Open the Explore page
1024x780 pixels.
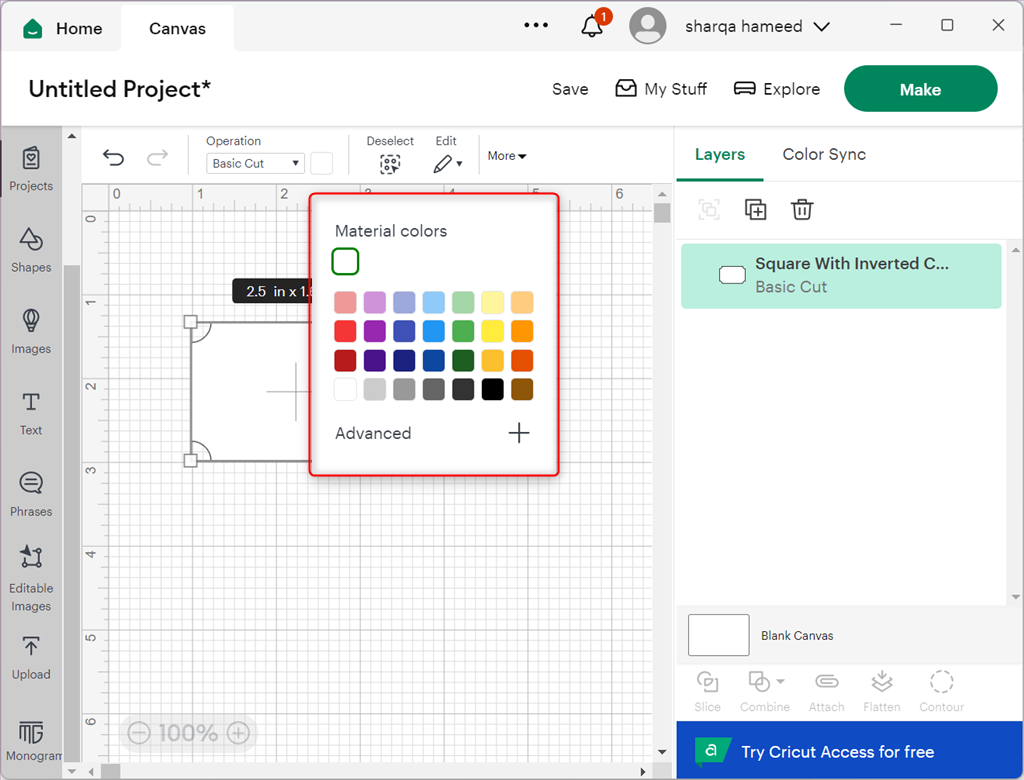[776, 89]
